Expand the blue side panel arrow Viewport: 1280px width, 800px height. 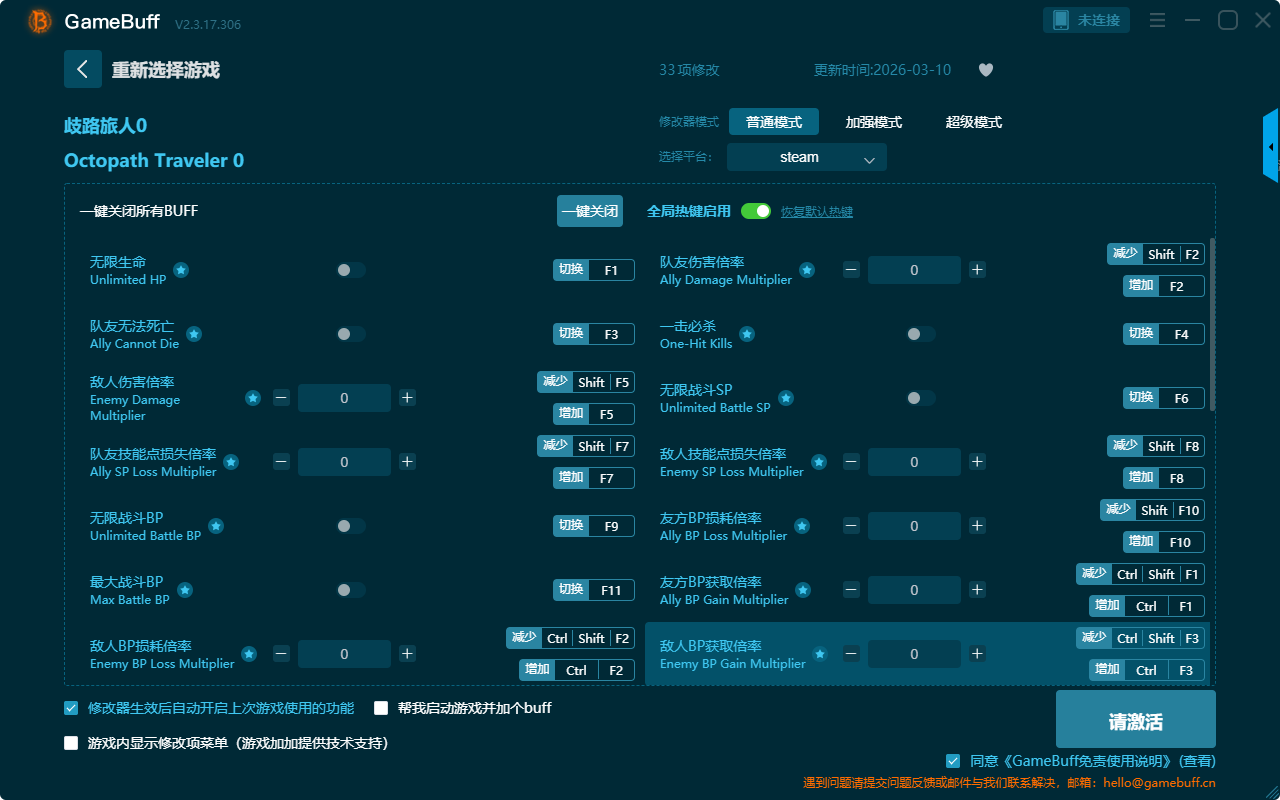pyautogui.click(x=1271, y=147)
